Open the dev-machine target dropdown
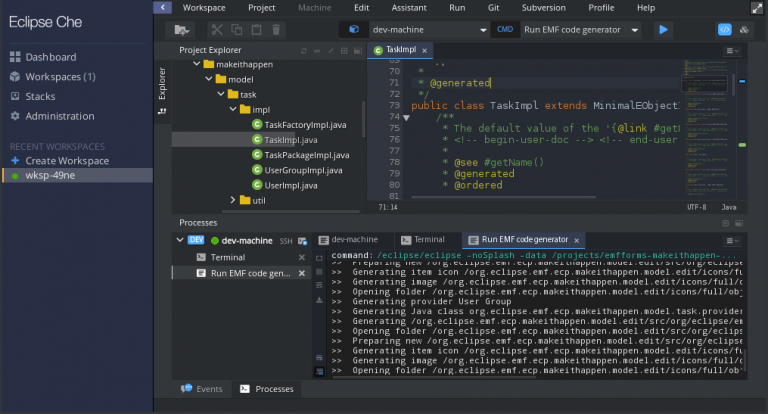Image resolution: width=768 pixels, height=414 pixels. 482,30
